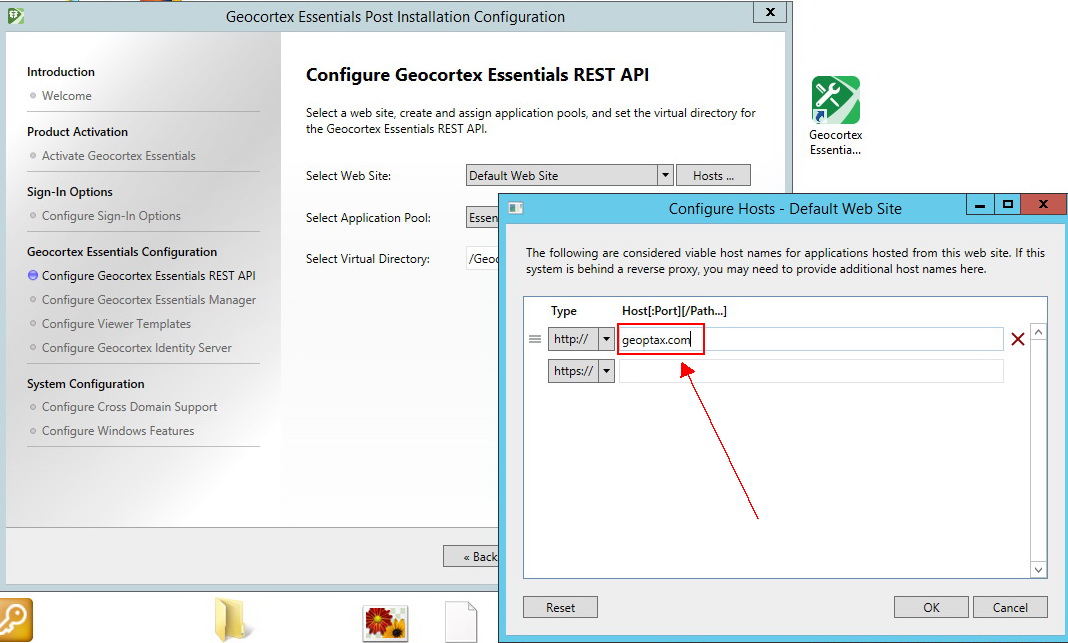
Task: Expand the Select Web Site dropdown
Action: point(665,175)
